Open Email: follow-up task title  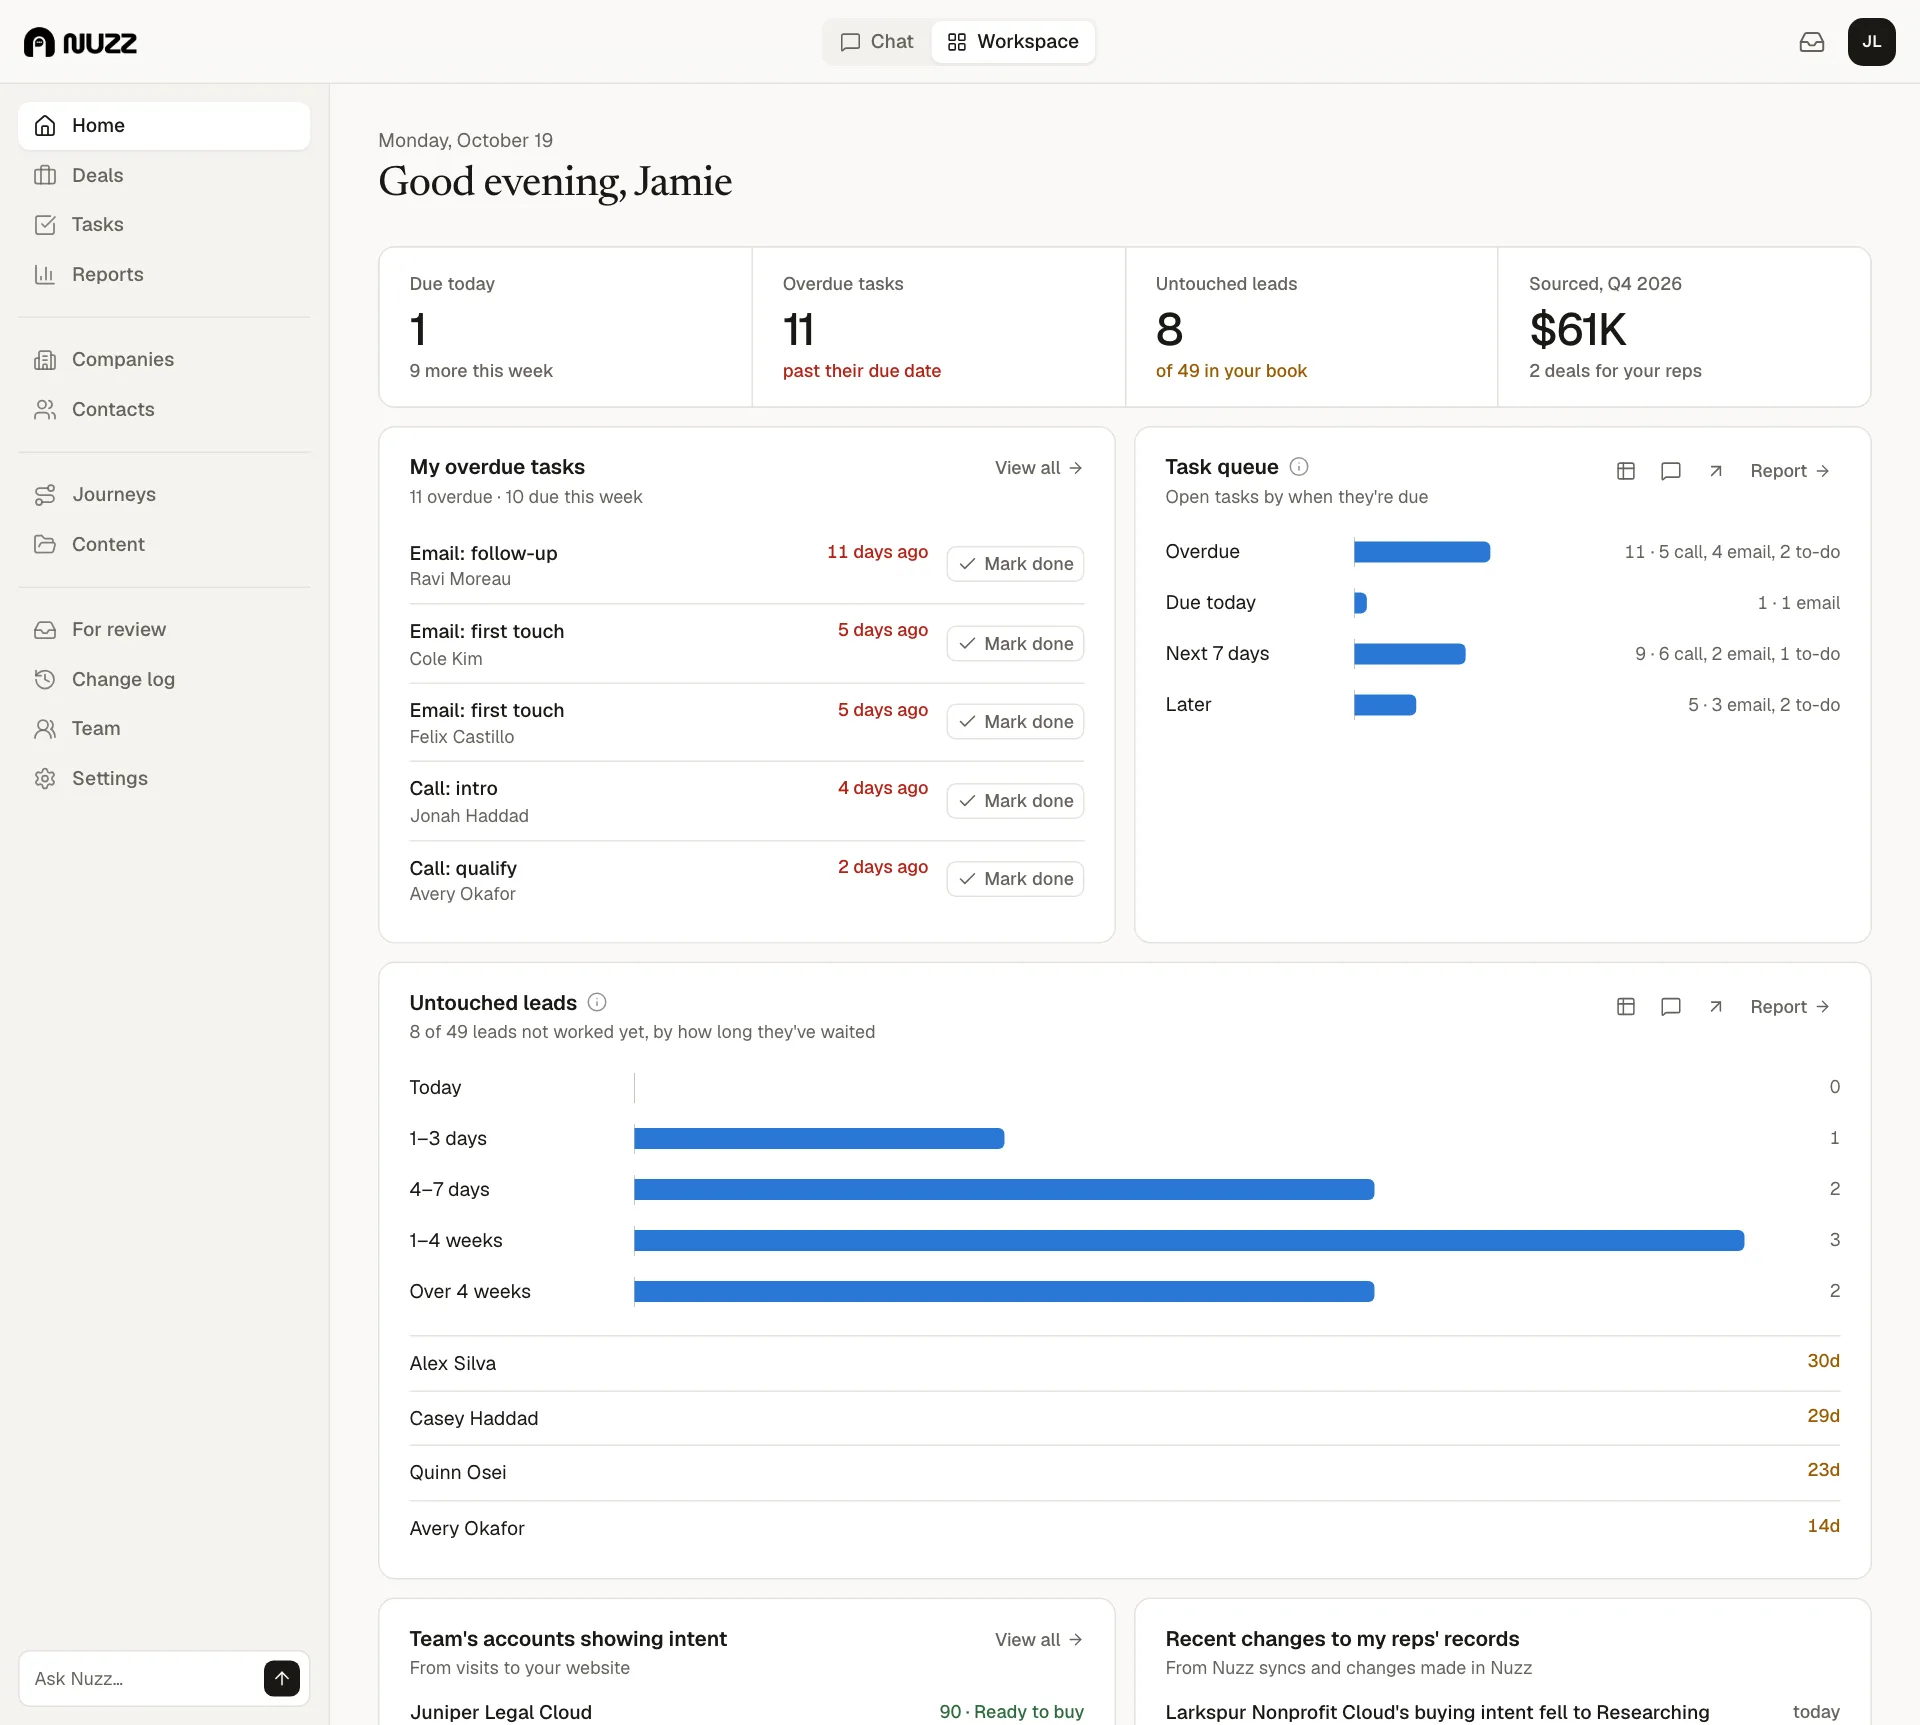point(483,553)
